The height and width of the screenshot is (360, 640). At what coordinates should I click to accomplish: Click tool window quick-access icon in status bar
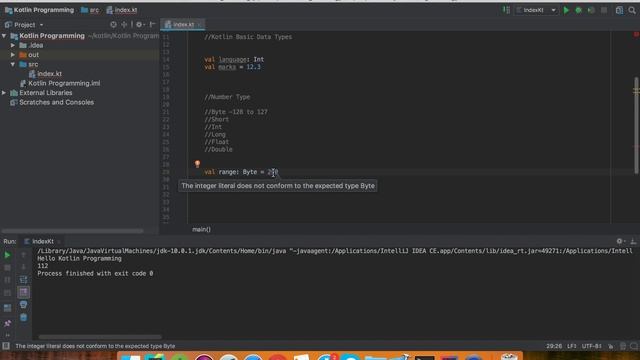click(x=6, y=346)
